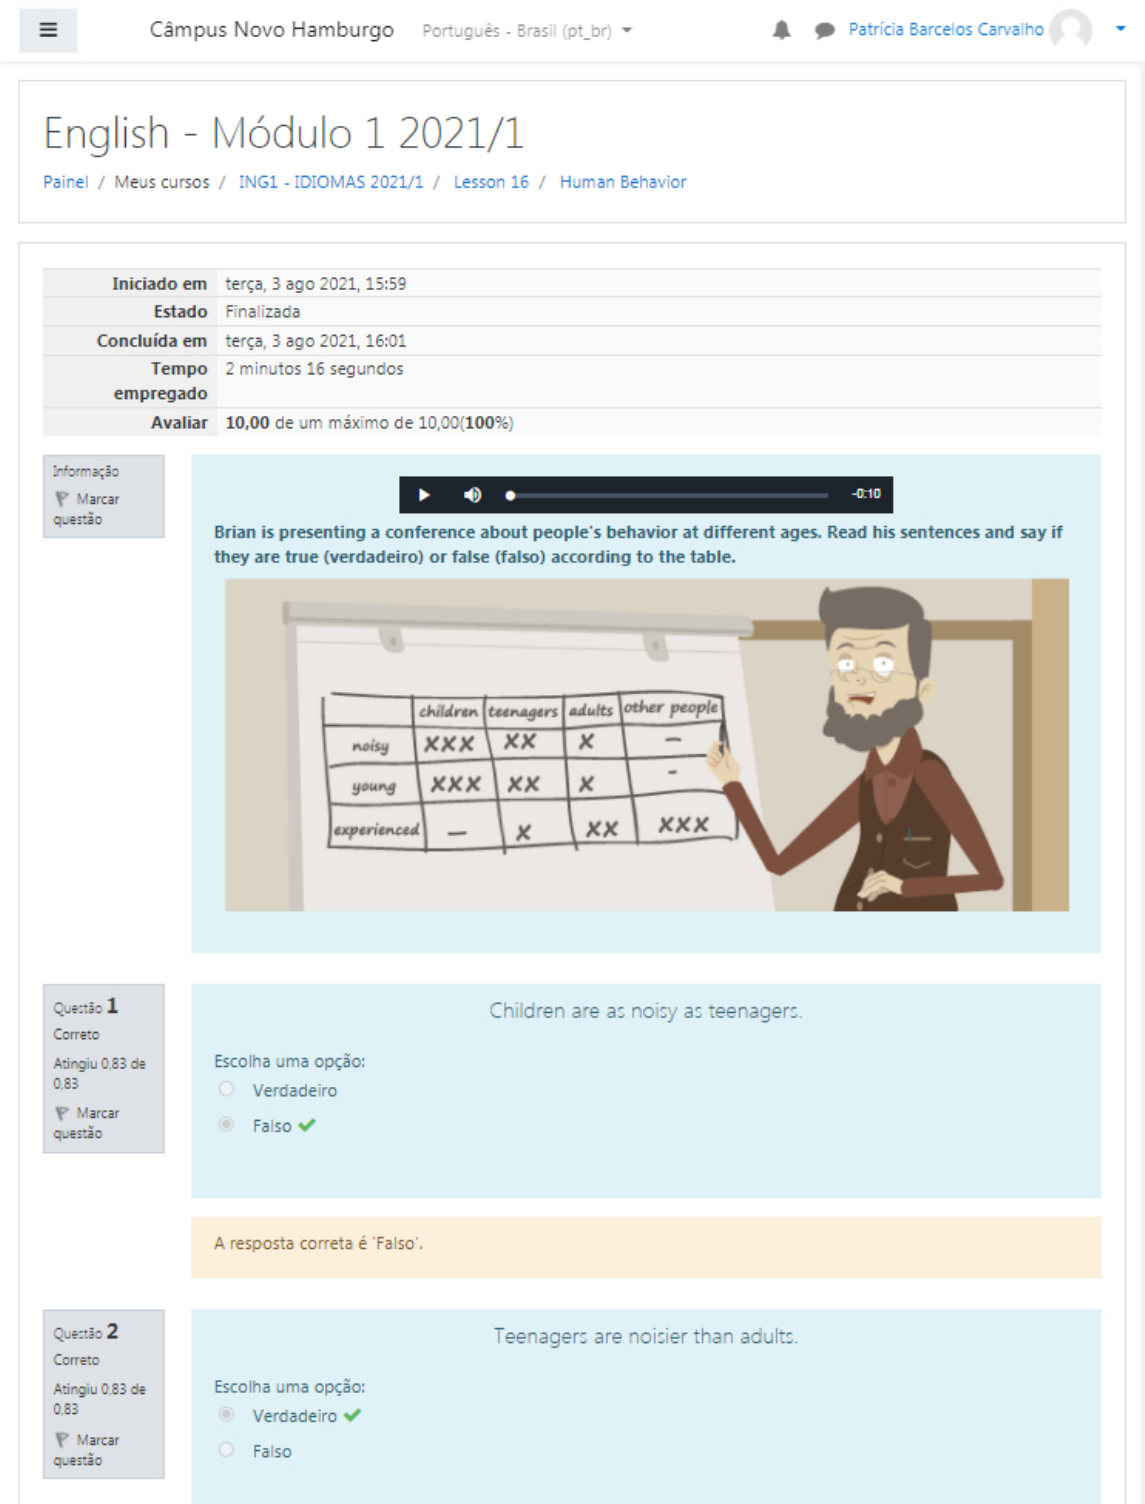Open the notifications bell
The height and width of the screenshot is (1504, 1145).
(781, 30)
